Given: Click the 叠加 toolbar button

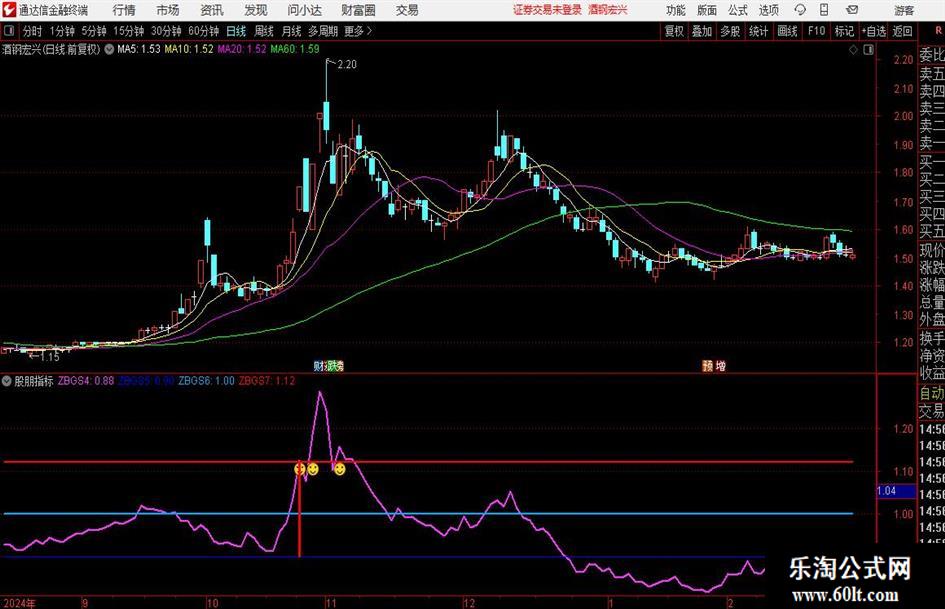Looking at the screenshot, I should [x=702, y=31].
